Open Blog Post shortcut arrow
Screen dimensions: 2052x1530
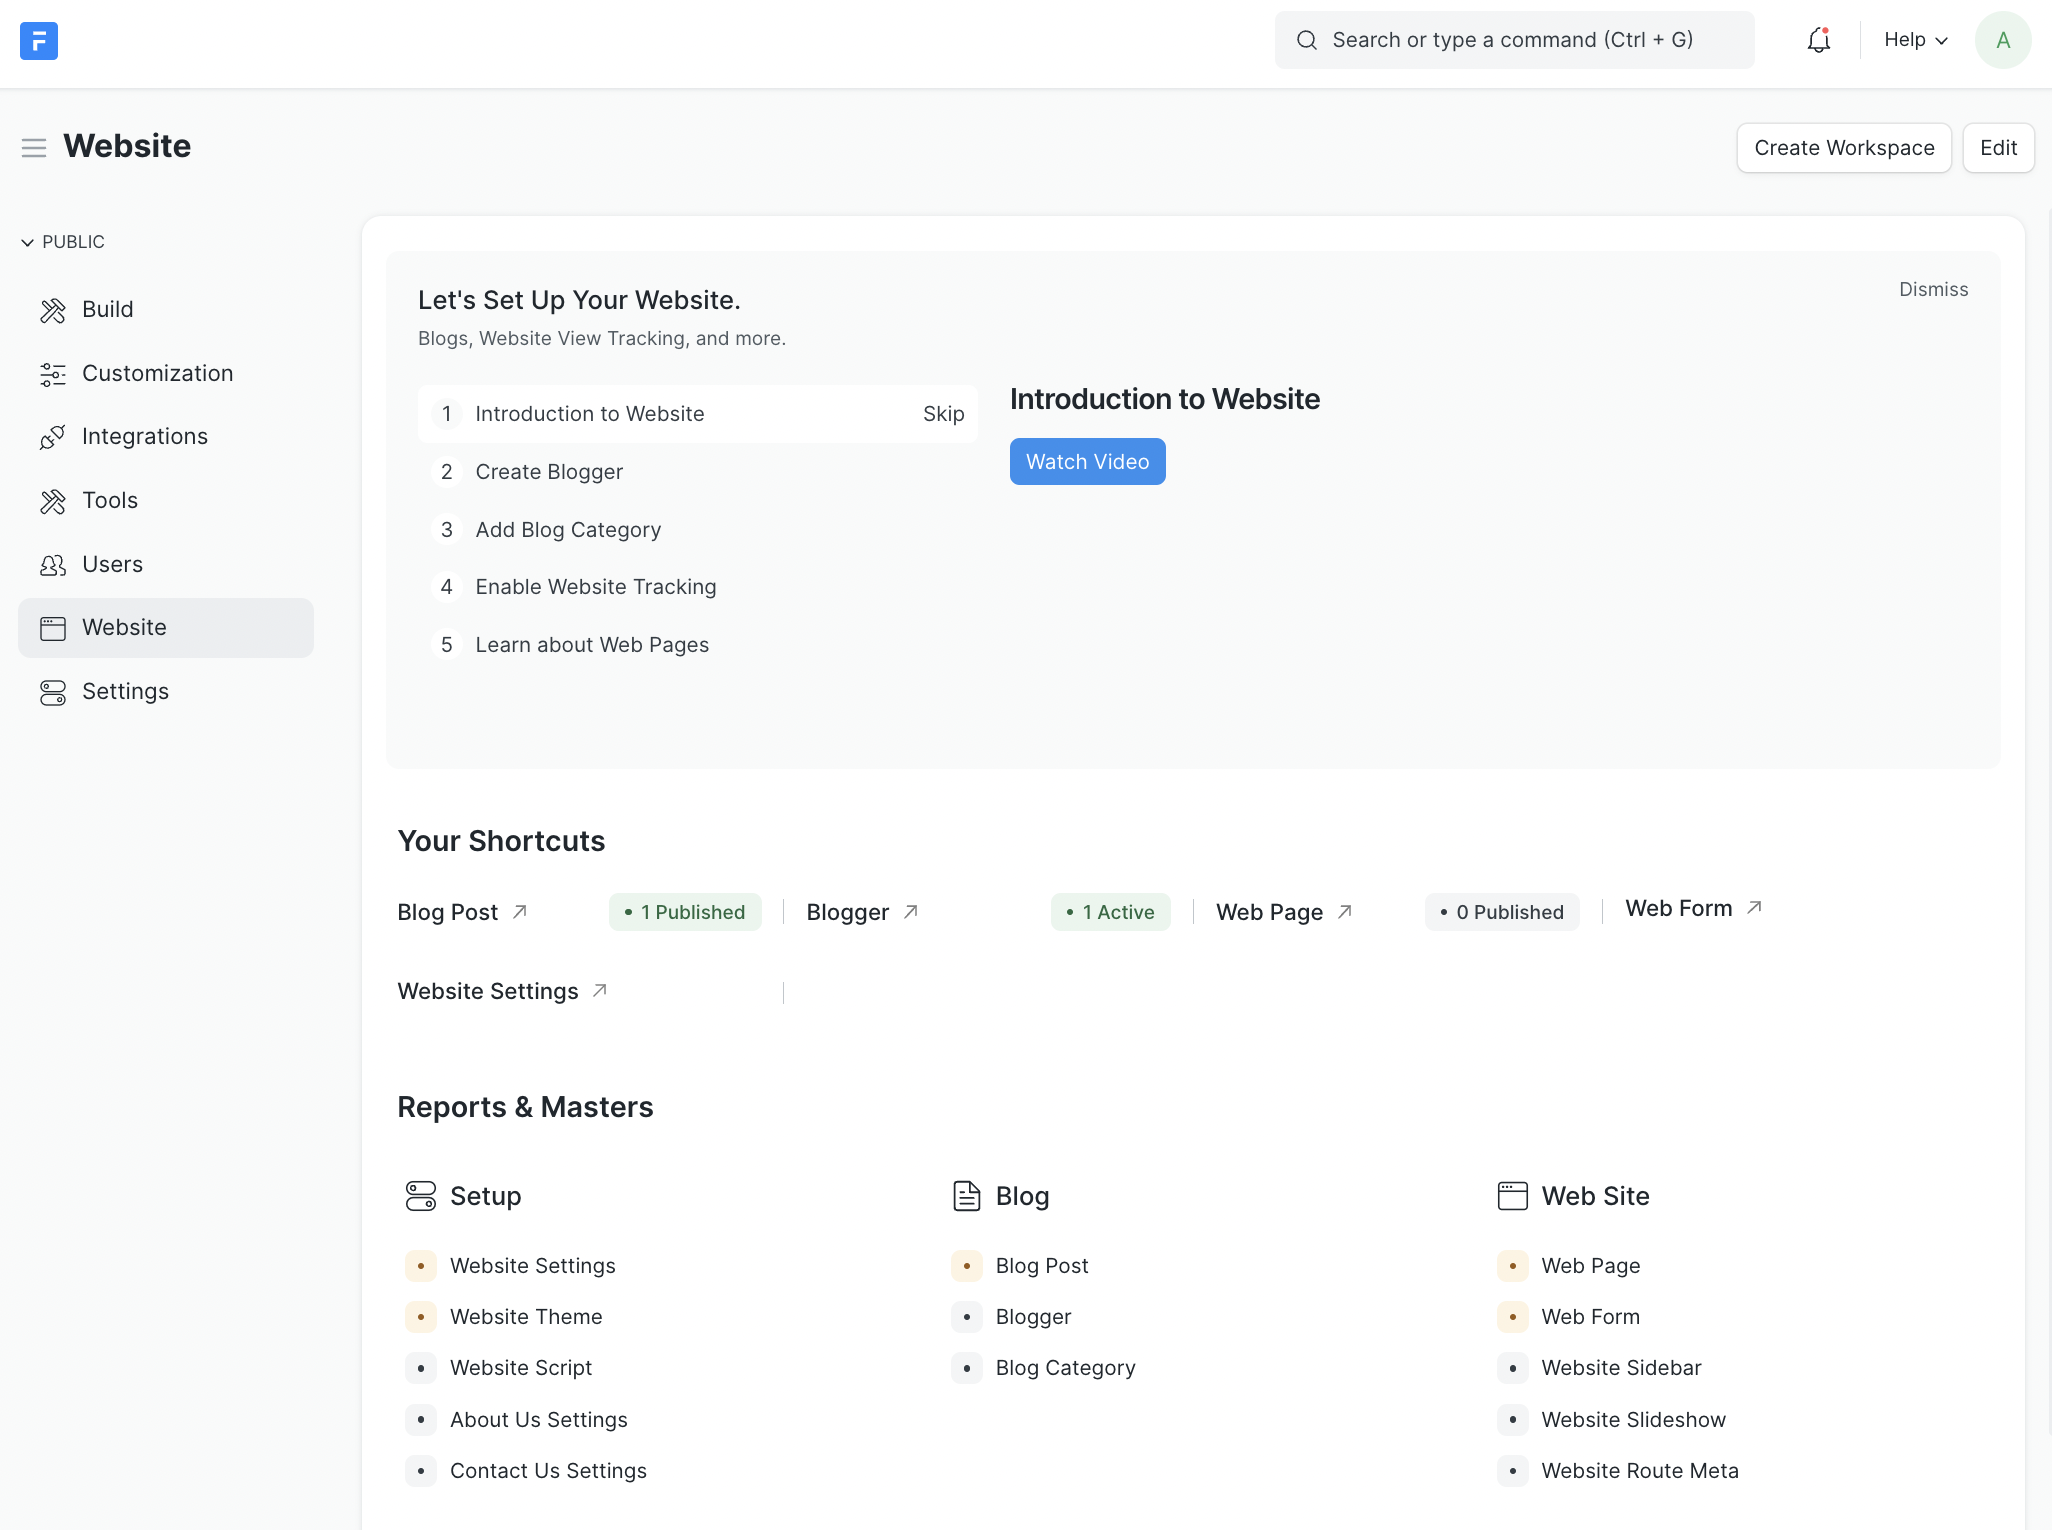click(520, 912)
